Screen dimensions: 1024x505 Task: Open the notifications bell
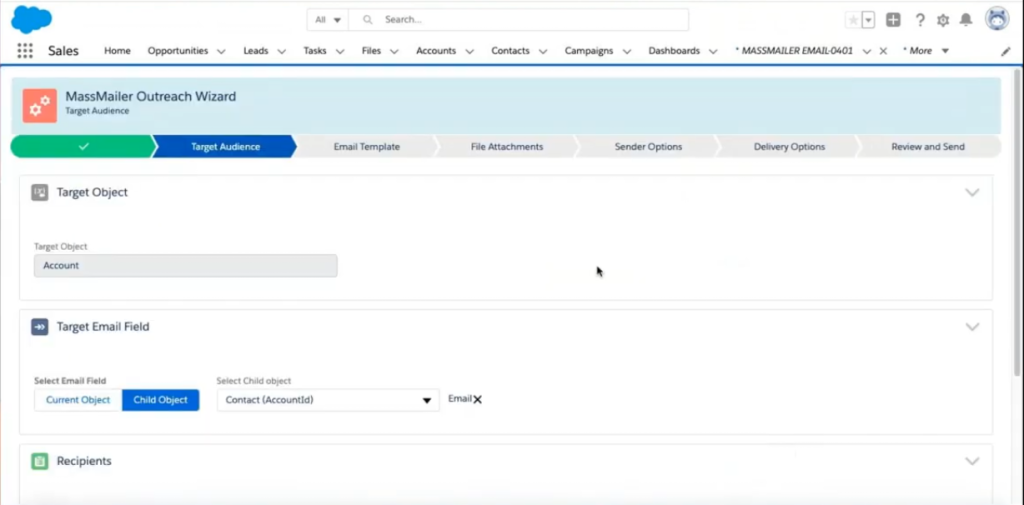click(x=965, y=20)
